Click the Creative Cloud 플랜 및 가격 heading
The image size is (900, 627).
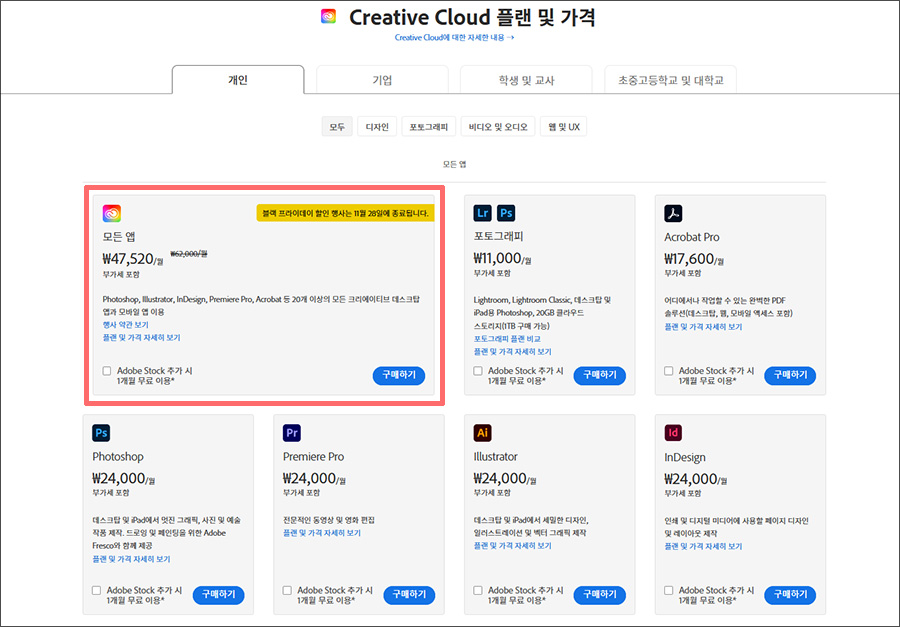472,17
